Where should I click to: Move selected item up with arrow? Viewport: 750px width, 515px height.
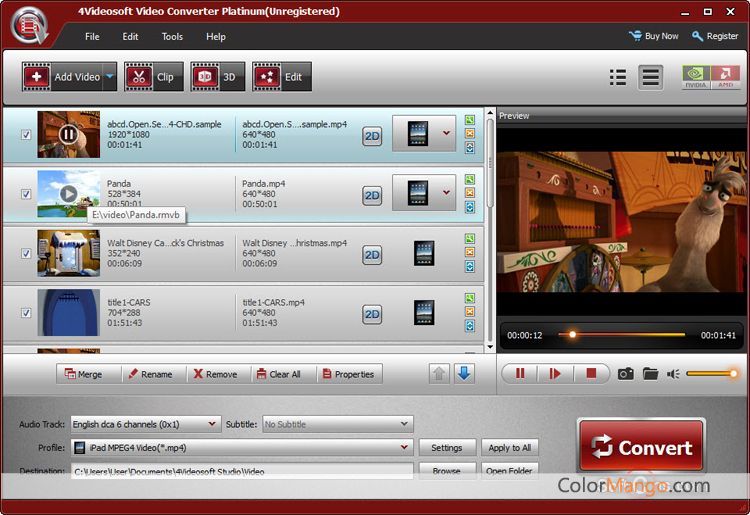(x=439, y=374)
